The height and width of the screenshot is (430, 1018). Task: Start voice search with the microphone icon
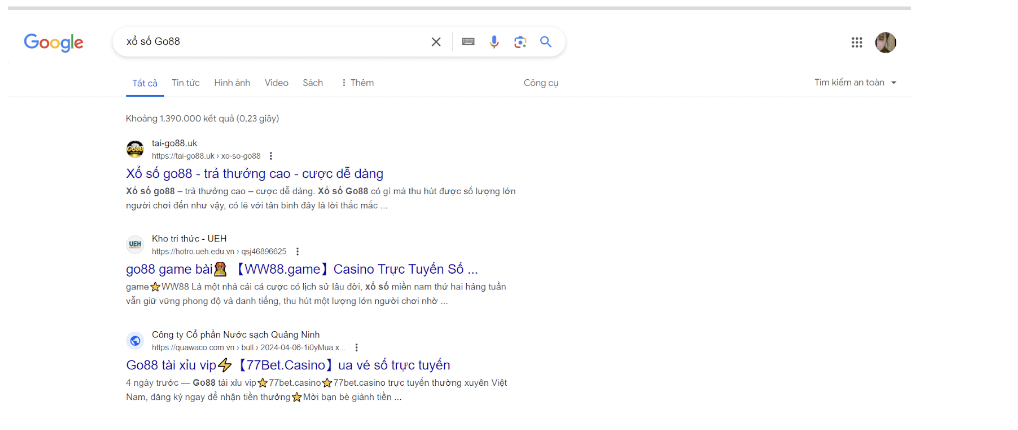point(494,42)
